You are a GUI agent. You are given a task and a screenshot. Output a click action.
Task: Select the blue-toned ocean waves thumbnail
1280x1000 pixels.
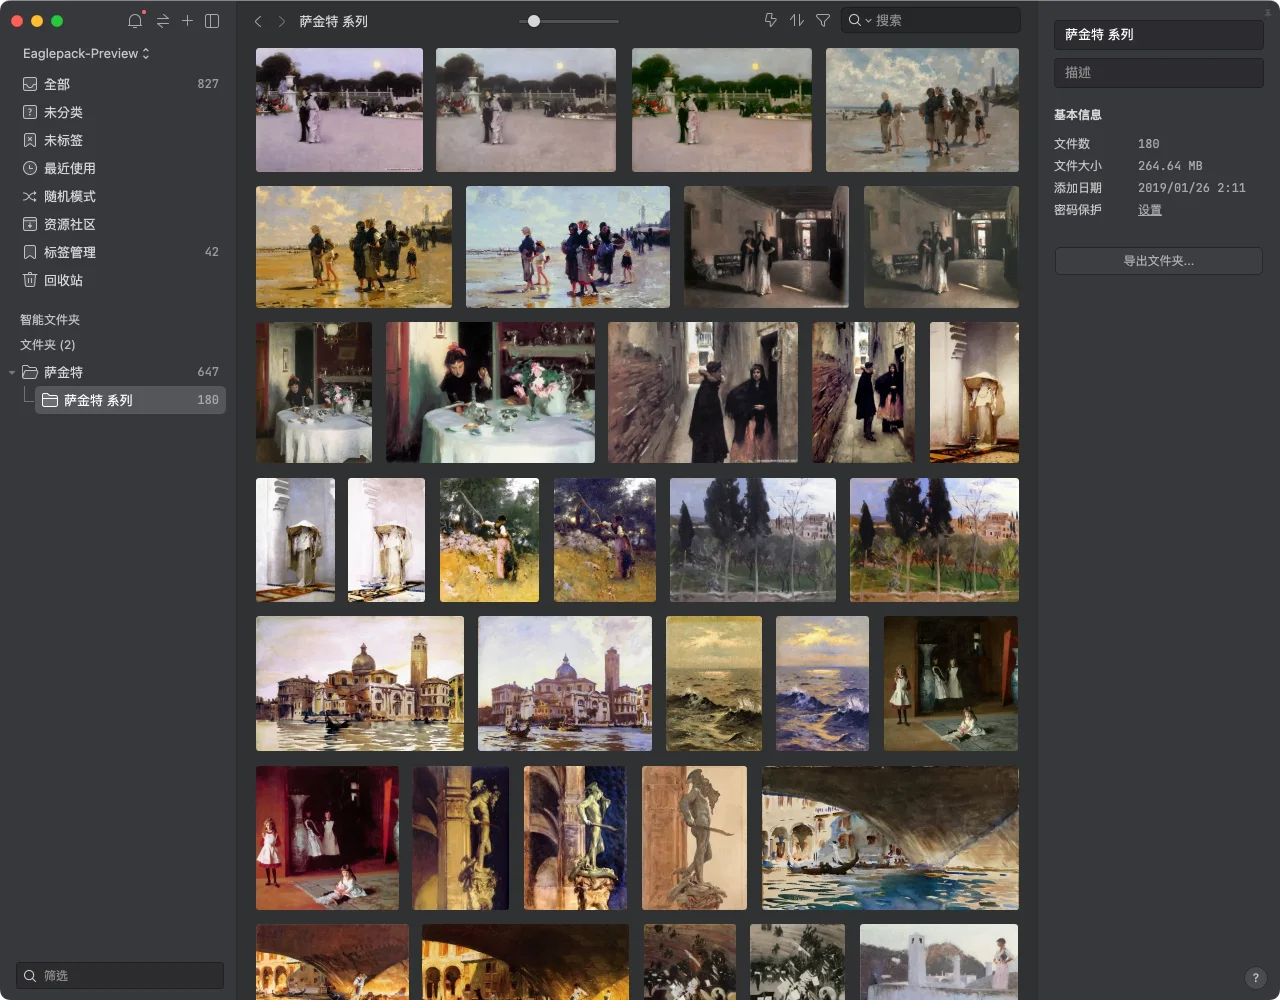(x=823, y=683)
